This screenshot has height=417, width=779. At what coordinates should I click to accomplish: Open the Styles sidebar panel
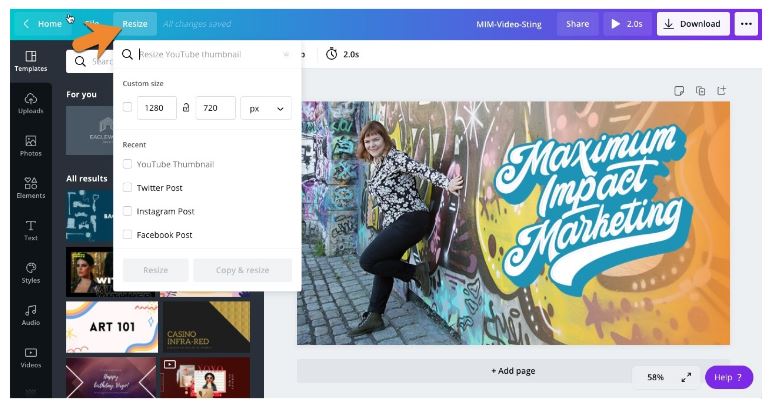pos(30,273)
